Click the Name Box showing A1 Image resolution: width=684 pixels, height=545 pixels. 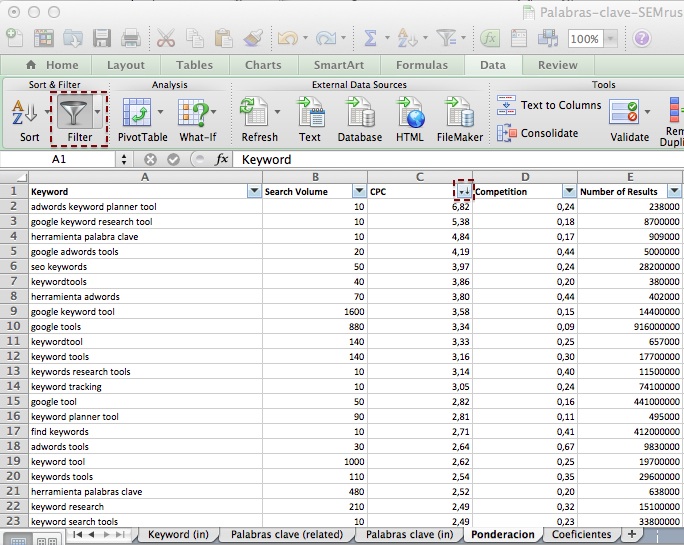58,159
